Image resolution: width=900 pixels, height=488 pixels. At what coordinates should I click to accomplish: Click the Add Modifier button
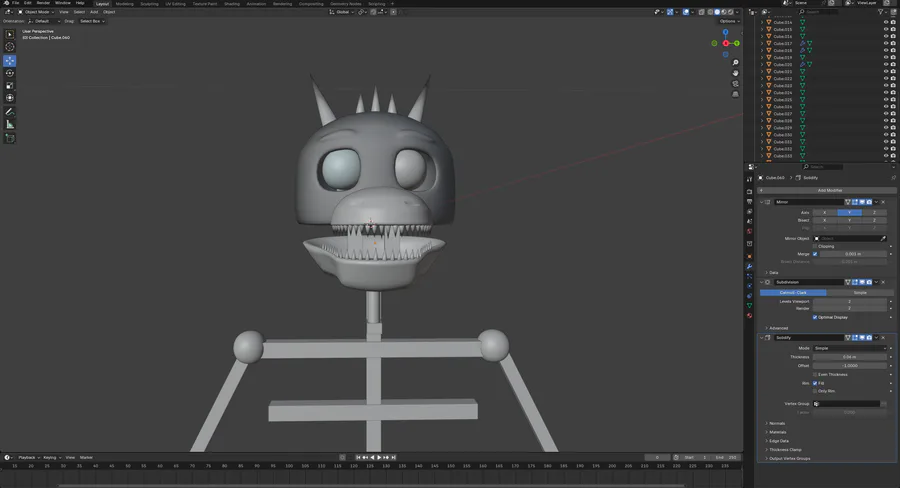[827, 190]
